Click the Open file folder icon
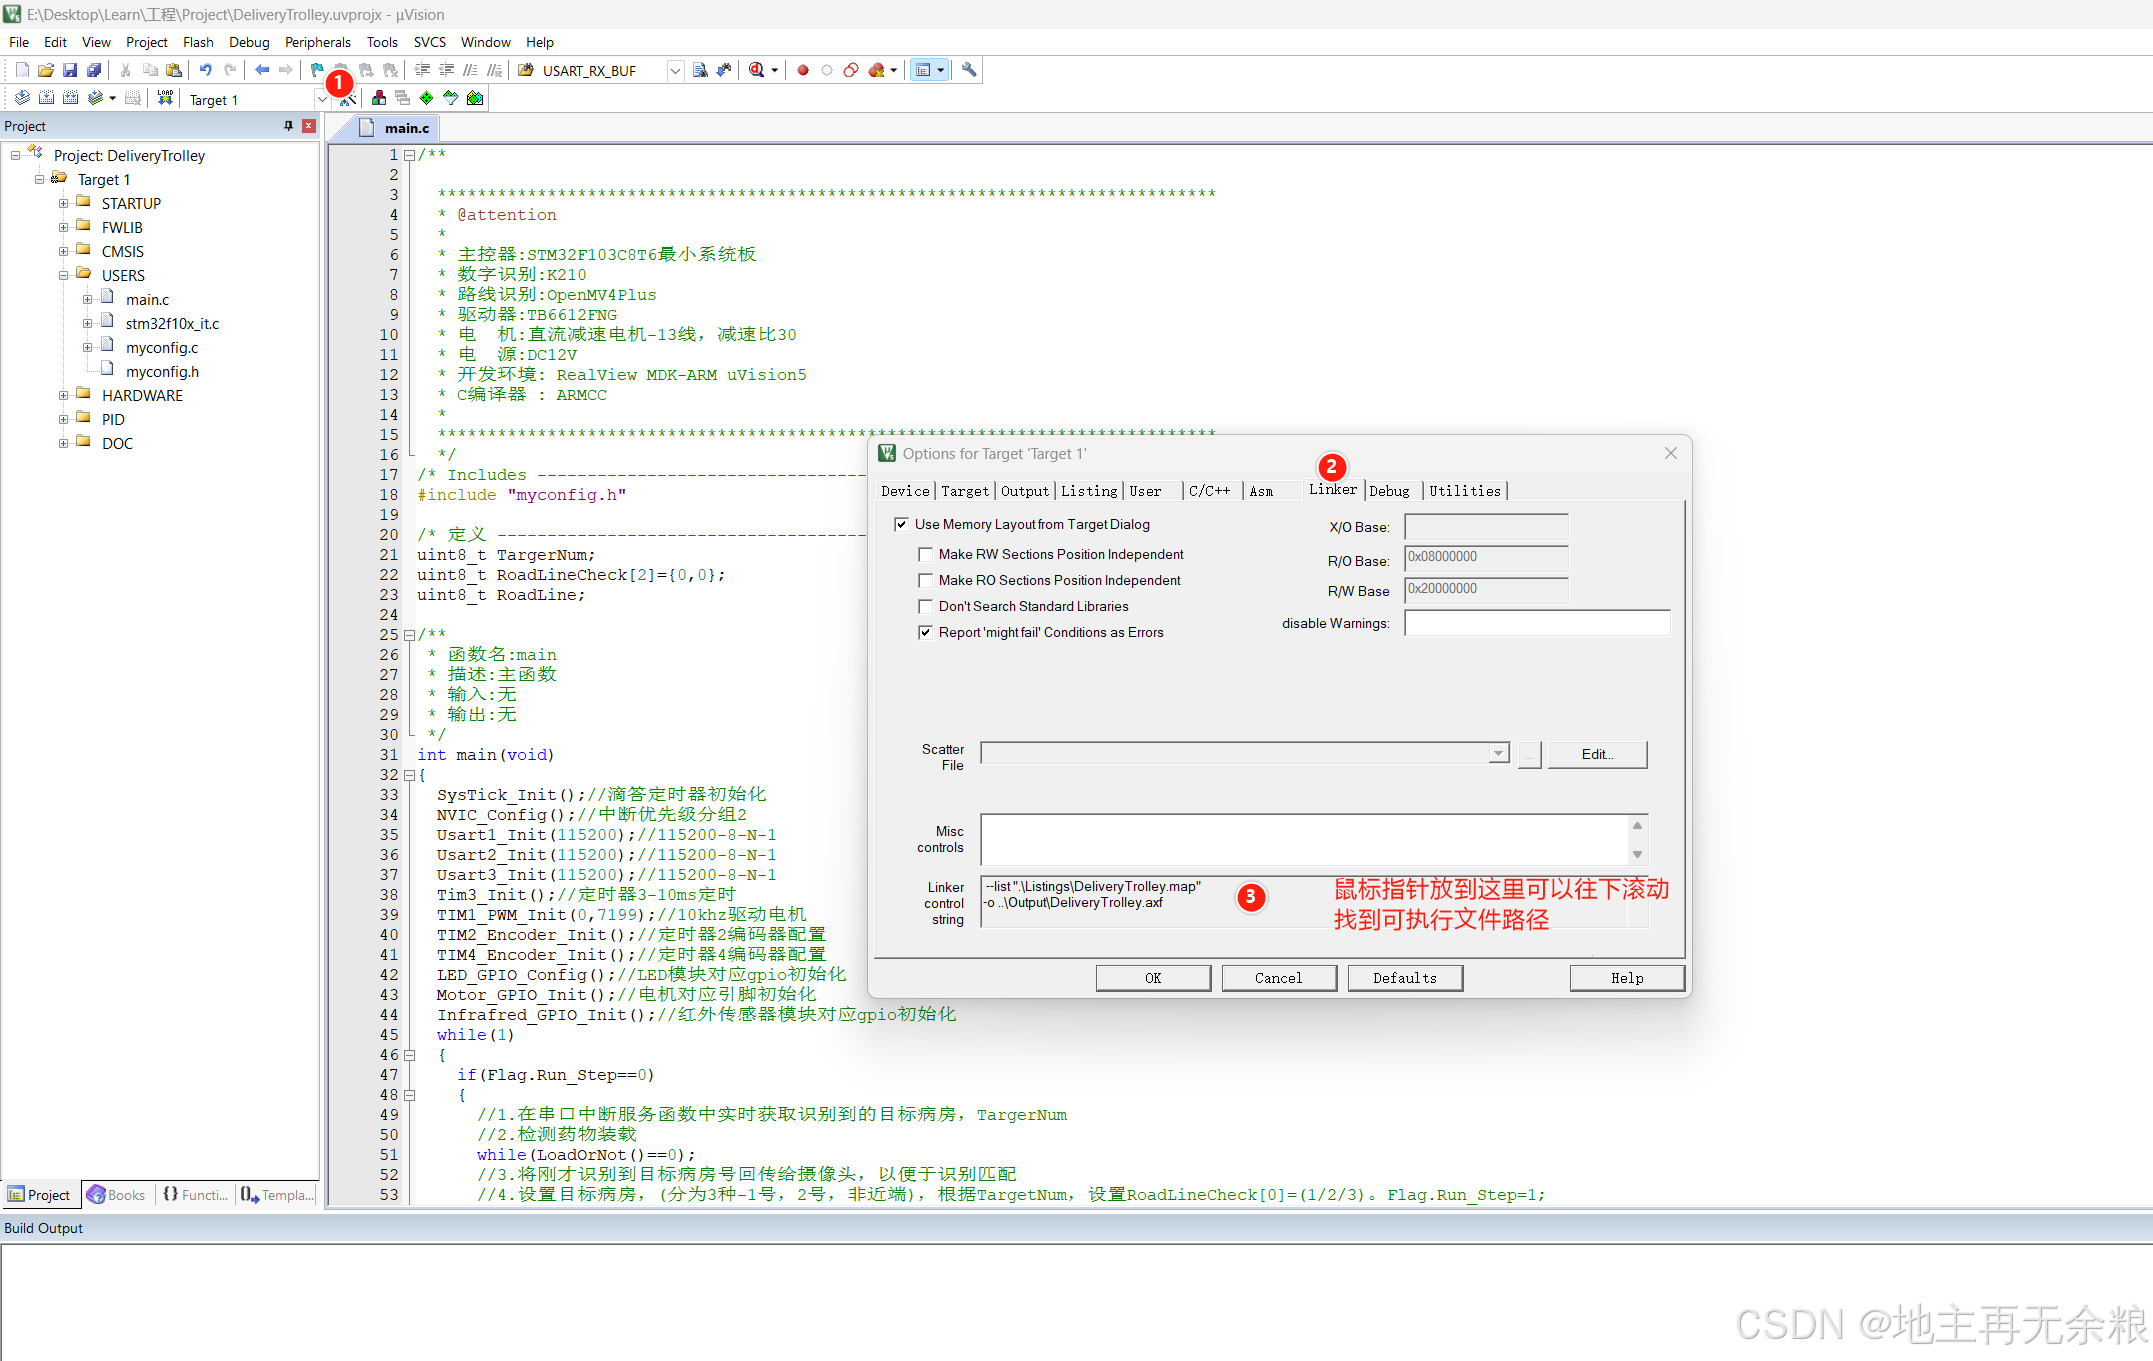 pyautogui.click(x=46, y=70)
